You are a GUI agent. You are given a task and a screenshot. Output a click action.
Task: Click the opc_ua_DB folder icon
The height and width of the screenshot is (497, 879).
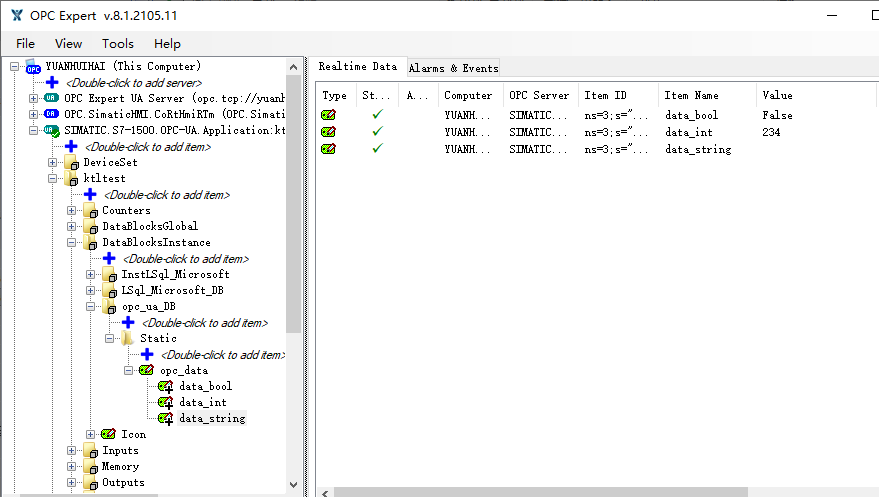(x=110, y=307)
